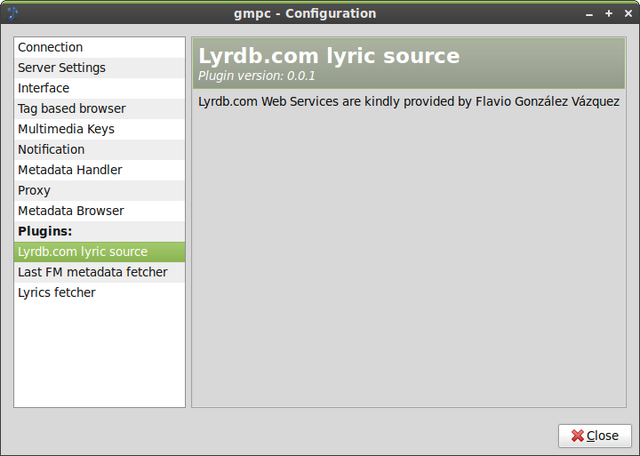Maximize the gmpc Configuration window
Image resolution: width=640 pixels, height=456 pixels.
point(609,13)
